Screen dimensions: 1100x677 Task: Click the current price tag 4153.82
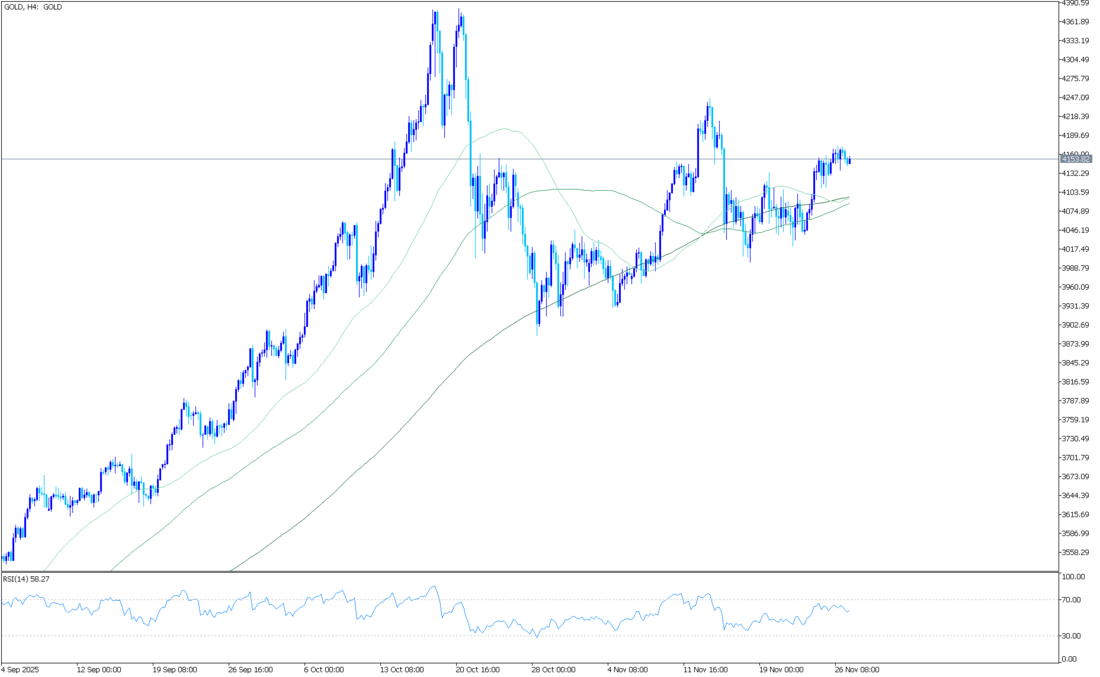pos(1077,159)
